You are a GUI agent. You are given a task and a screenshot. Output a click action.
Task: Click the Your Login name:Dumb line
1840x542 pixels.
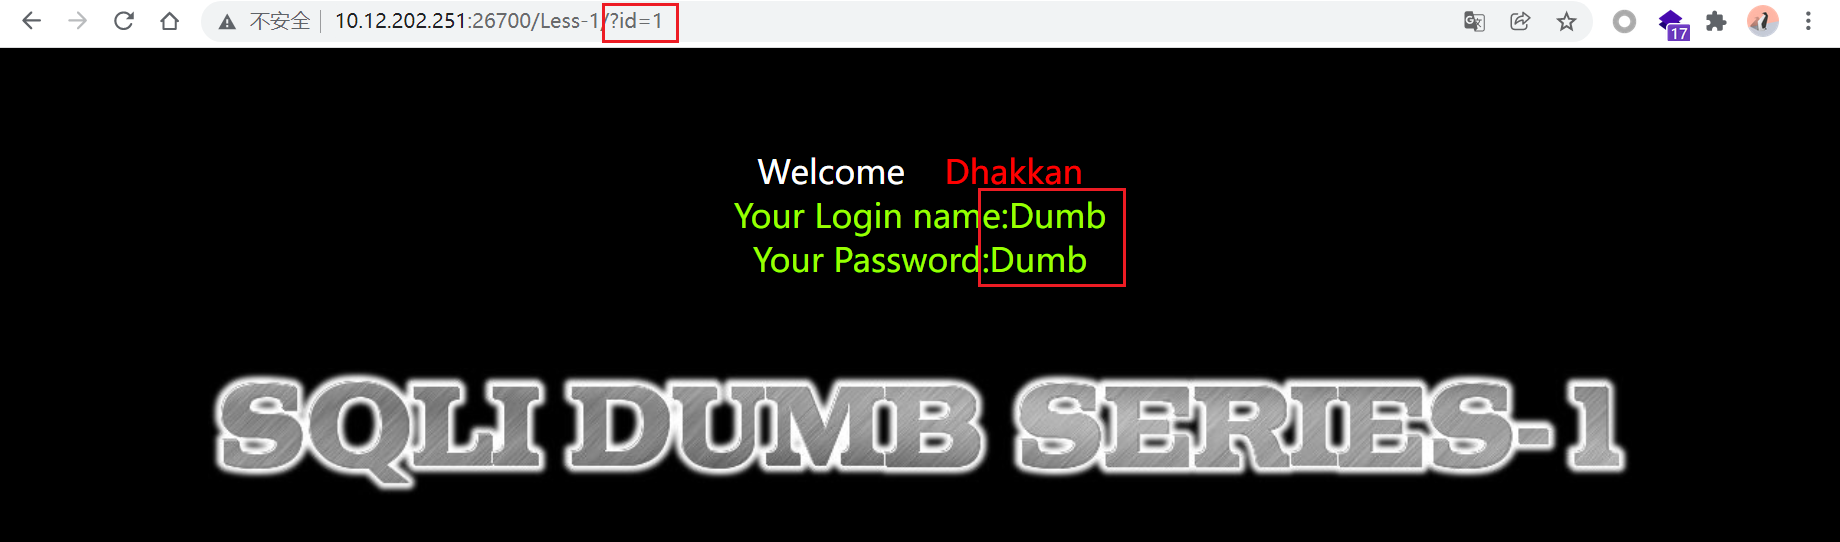pos(920,216)
